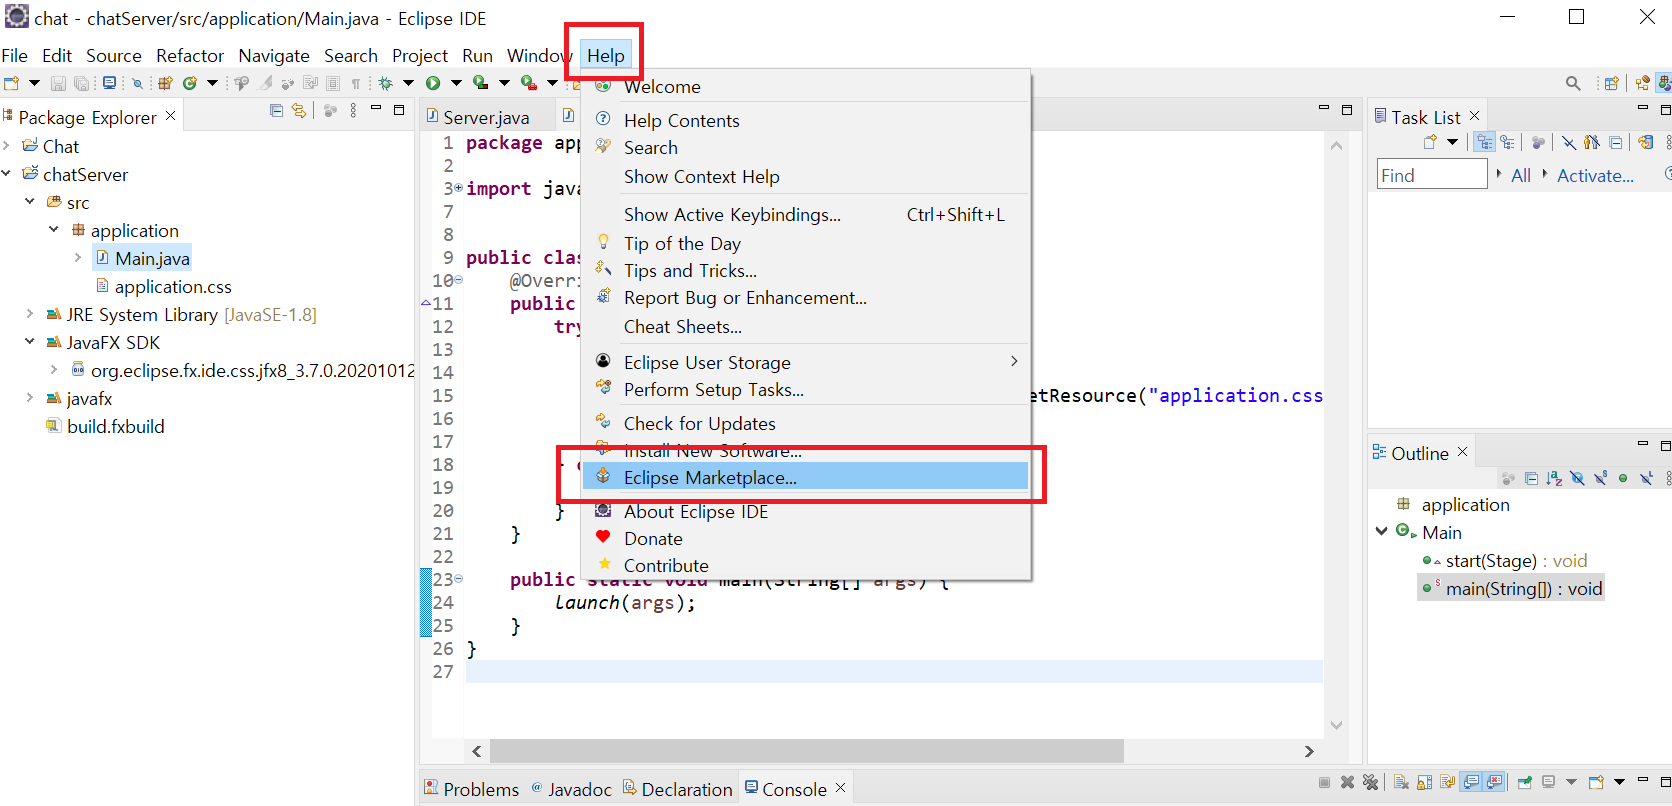The width and height of the screenshot is (1672, 806).
Task: Click the green Run button icon
Action: point(433,83)
